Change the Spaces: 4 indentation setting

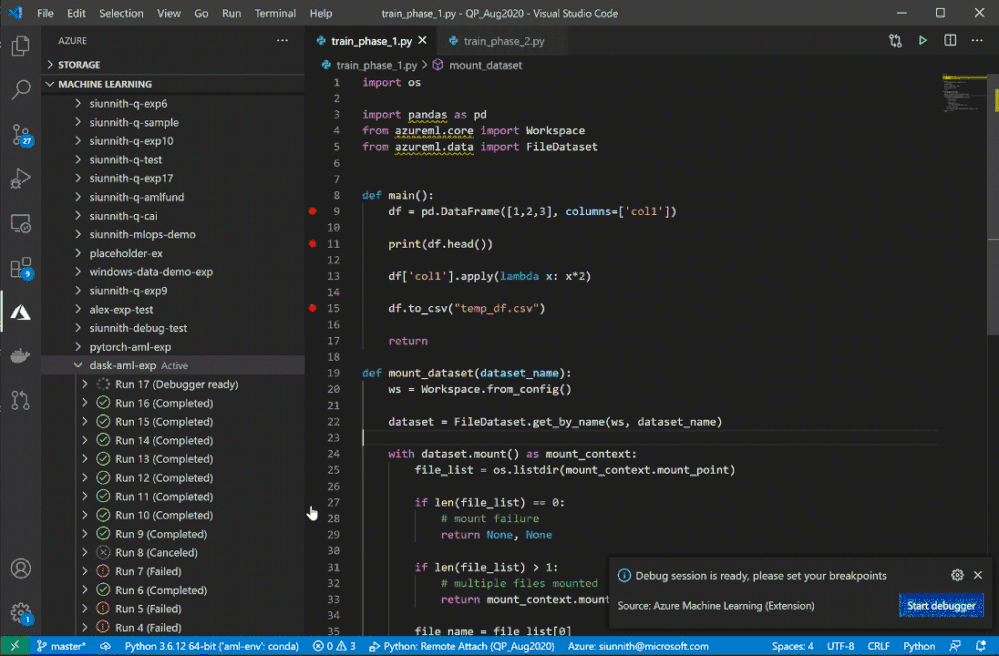point(792,646)
